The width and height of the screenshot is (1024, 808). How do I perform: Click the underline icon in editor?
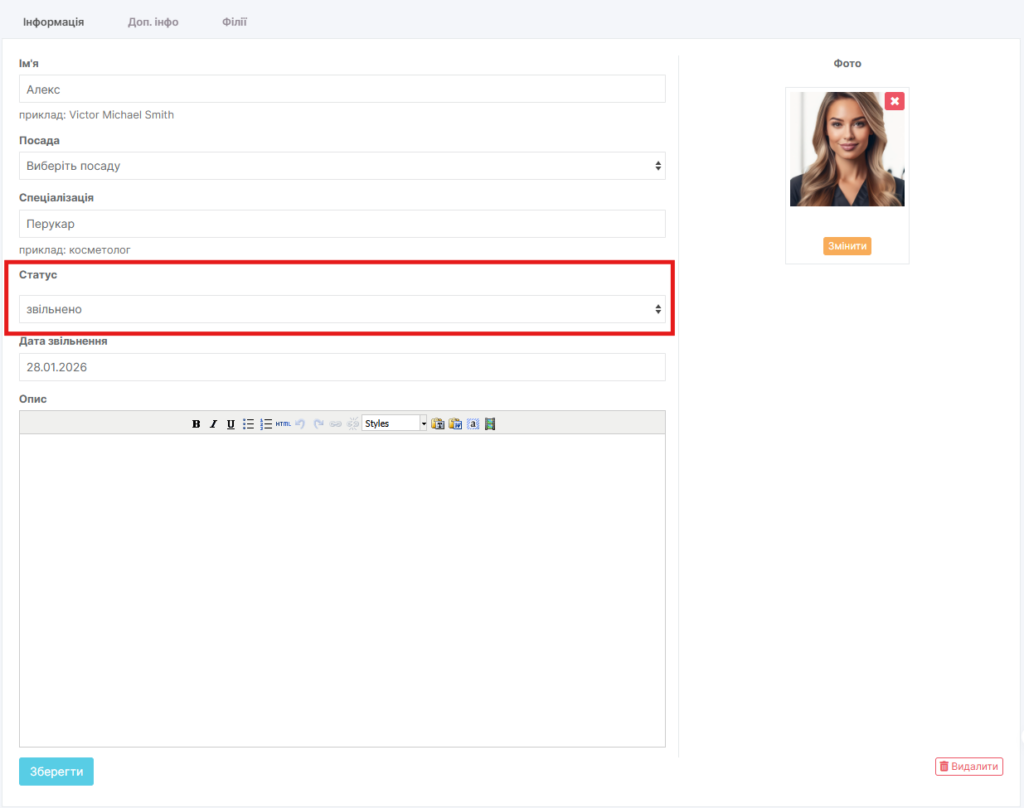[230, 424]
